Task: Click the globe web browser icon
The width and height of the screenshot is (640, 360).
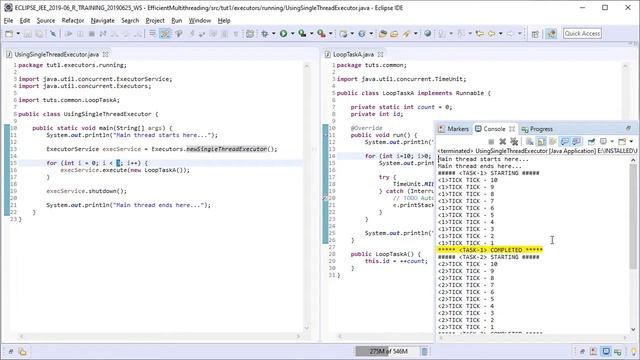Action: [x=427, y=34]
